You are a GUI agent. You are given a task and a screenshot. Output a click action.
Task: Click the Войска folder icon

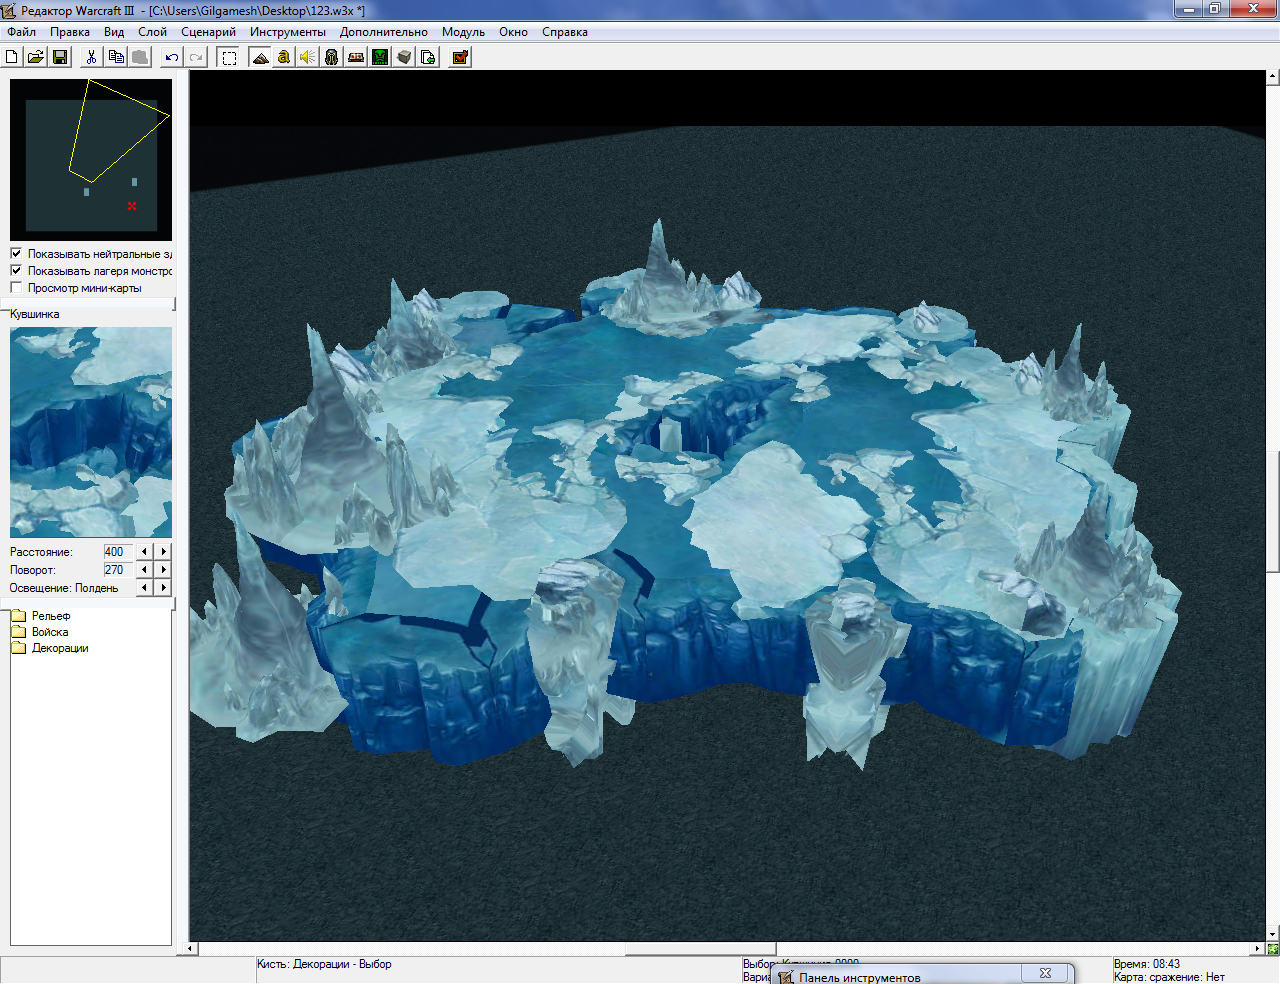click(x=18, y=632)
